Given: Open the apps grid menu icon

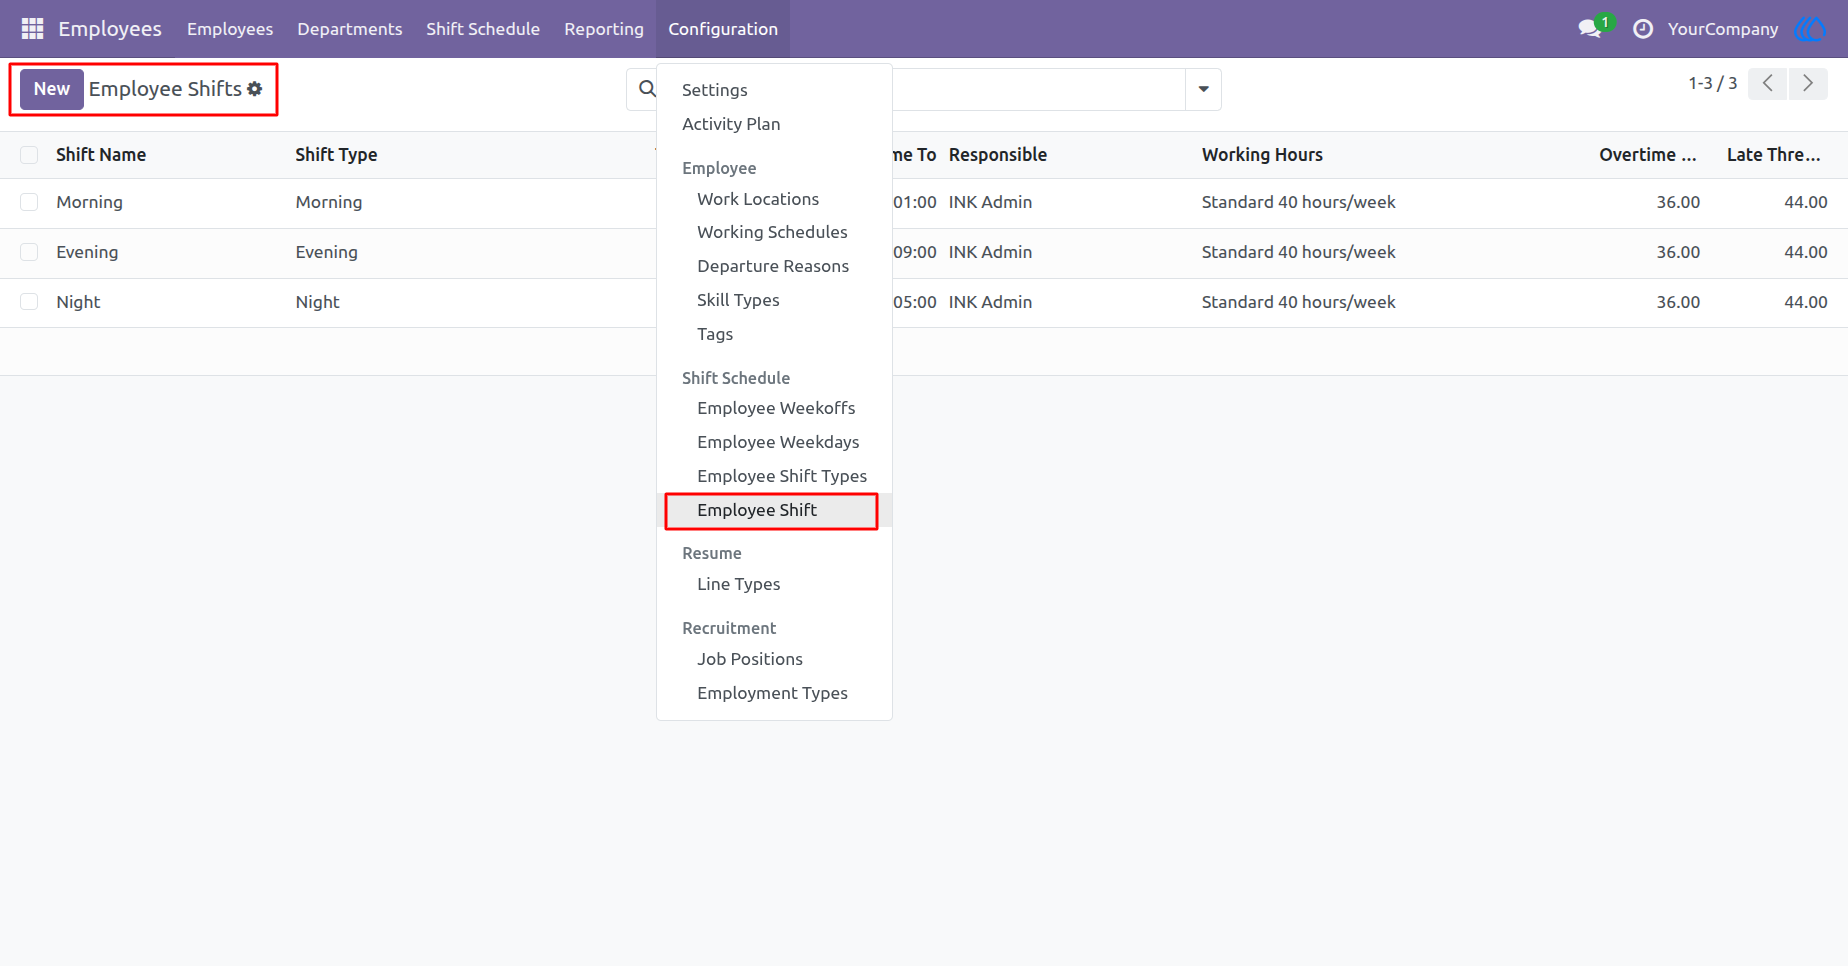Looking at the screenshot, I should tap(32, 29).
